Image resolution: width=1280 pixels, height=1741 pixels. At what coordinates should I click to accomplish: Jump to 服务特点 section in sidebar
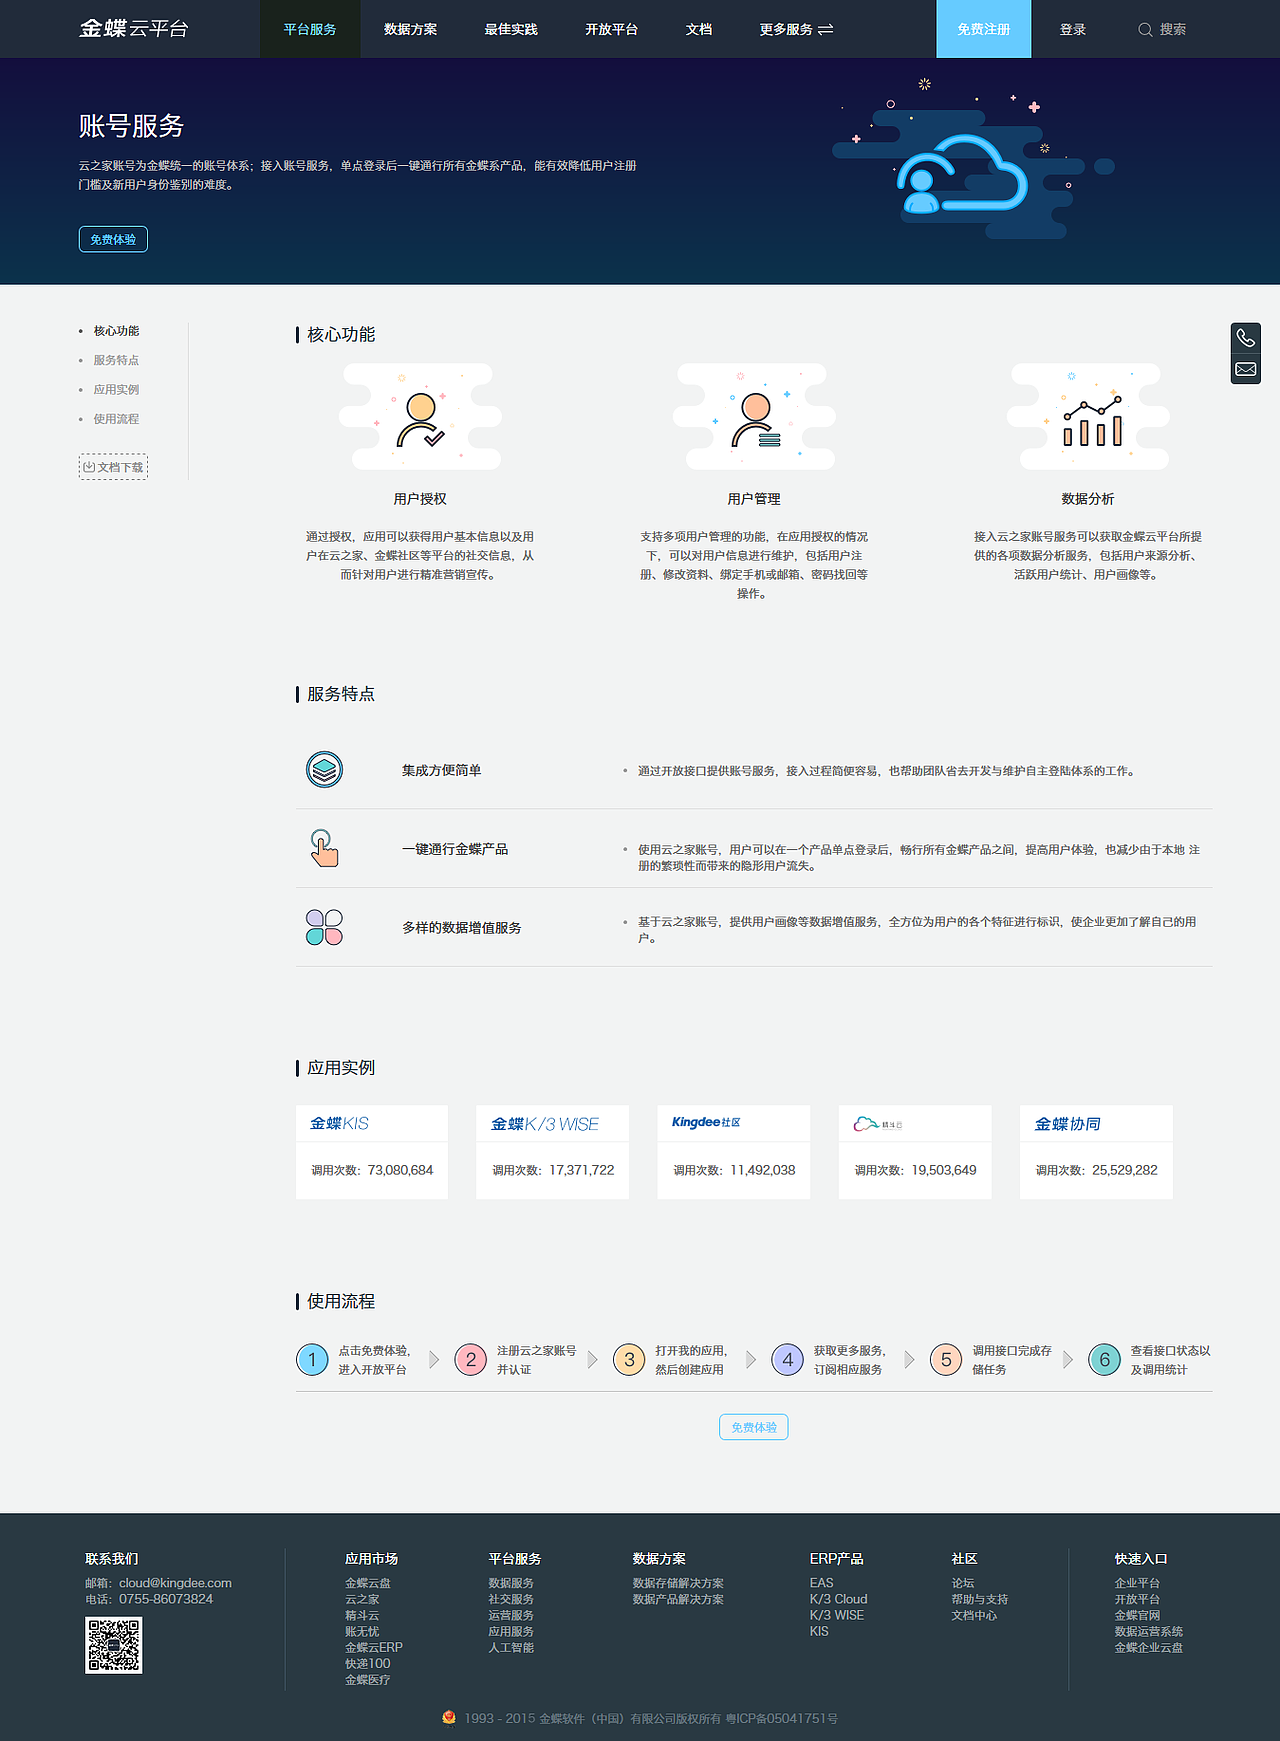[x=116, y=360]
